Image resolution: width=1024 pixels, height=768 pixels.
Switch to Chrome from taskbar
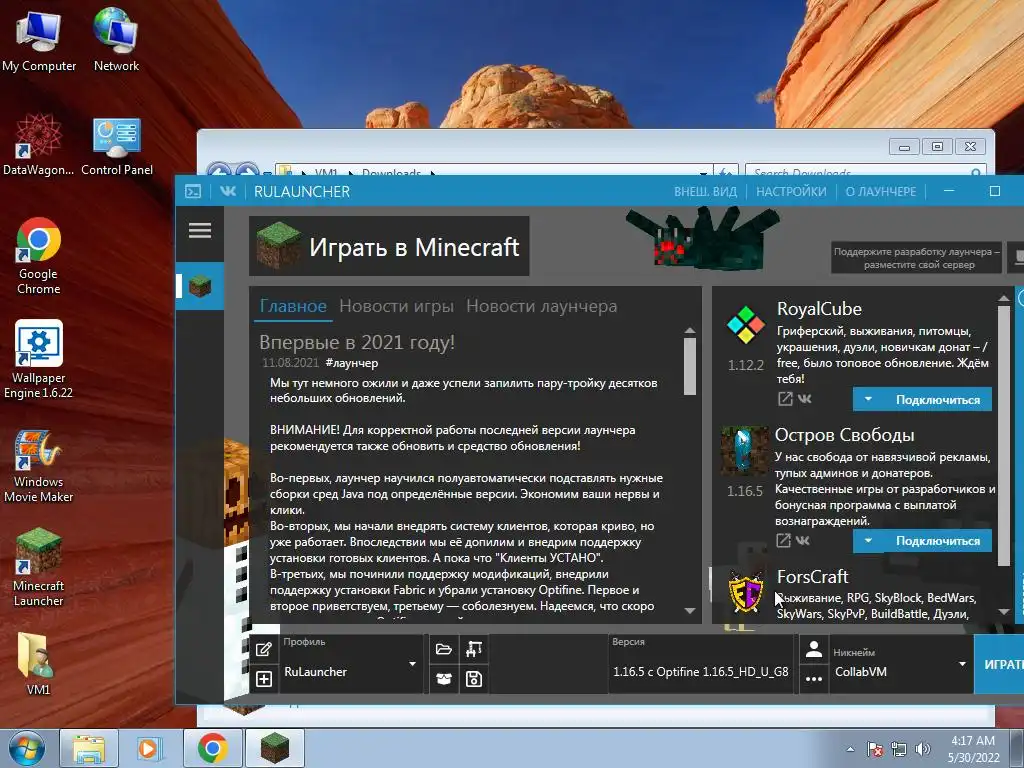click(212, 748)
